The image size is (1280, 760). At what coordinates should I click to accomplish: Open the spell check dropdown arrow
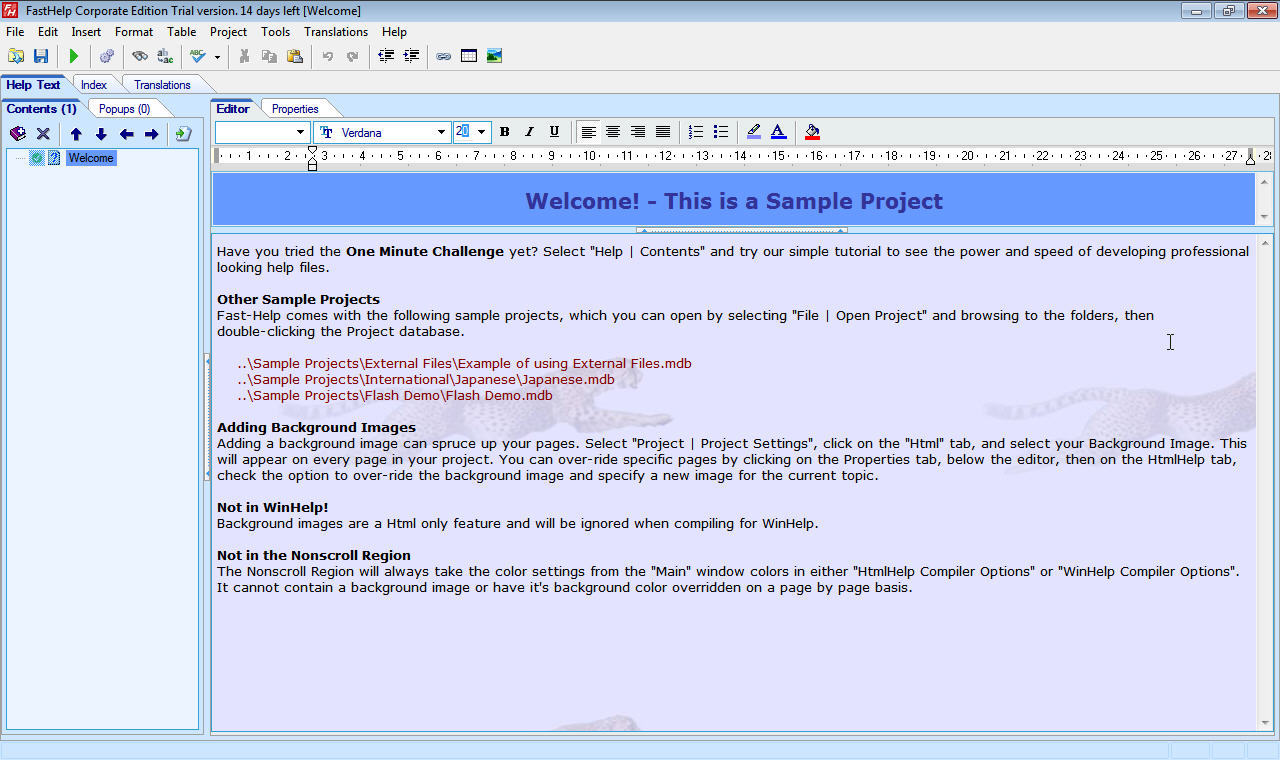217,56
